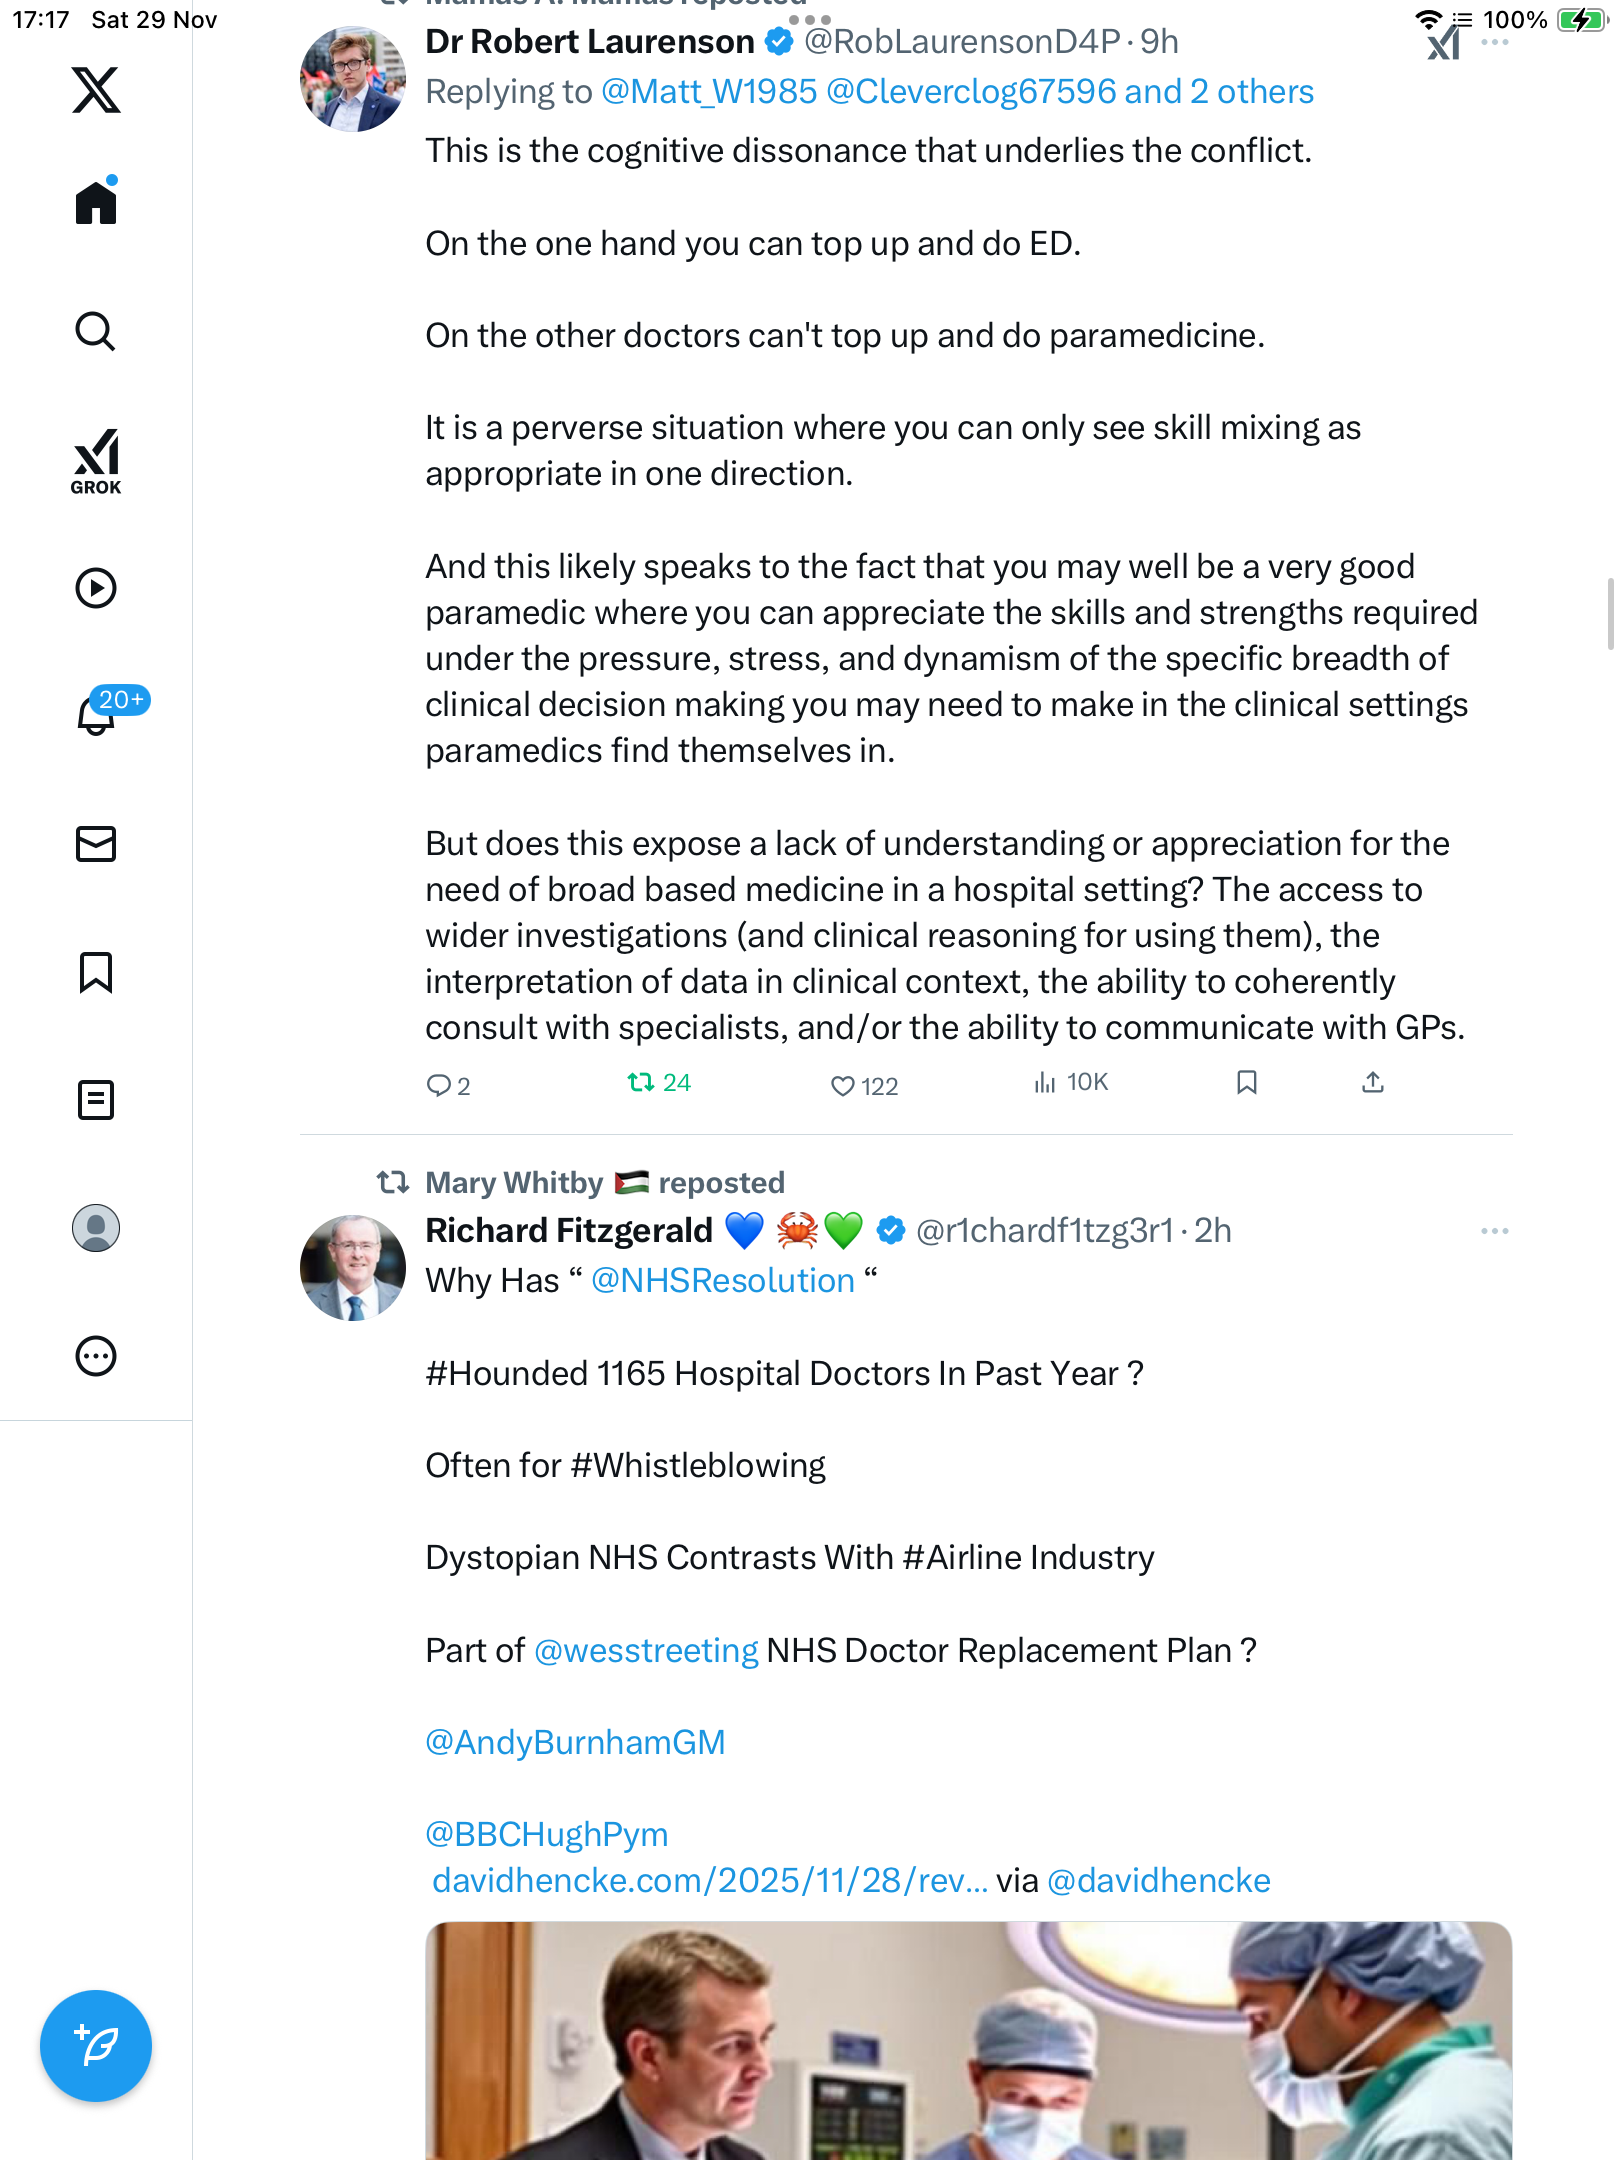Open Notifications bell with 20+ badge
This screenshot has height=2160, width=1620.
coord(96,715)
